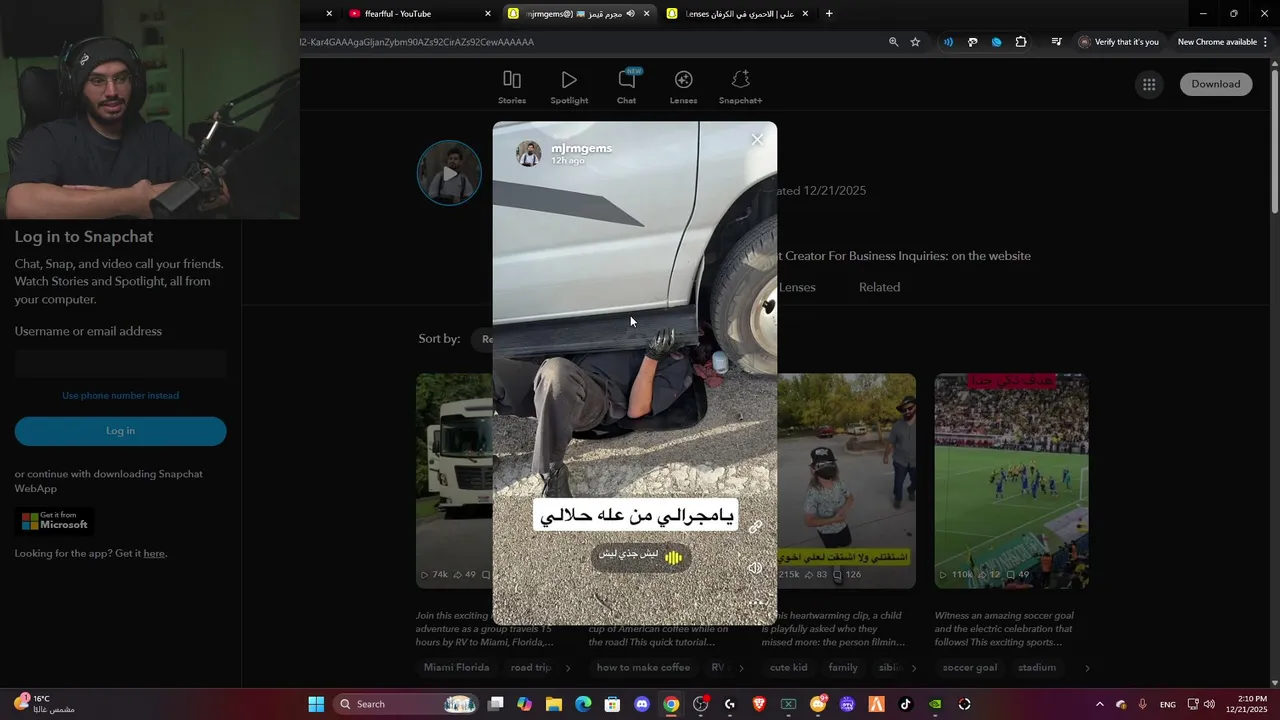The image size is (1280, 720).
Task: Click the 'here' app download link
Action: (x=154, y=553)
